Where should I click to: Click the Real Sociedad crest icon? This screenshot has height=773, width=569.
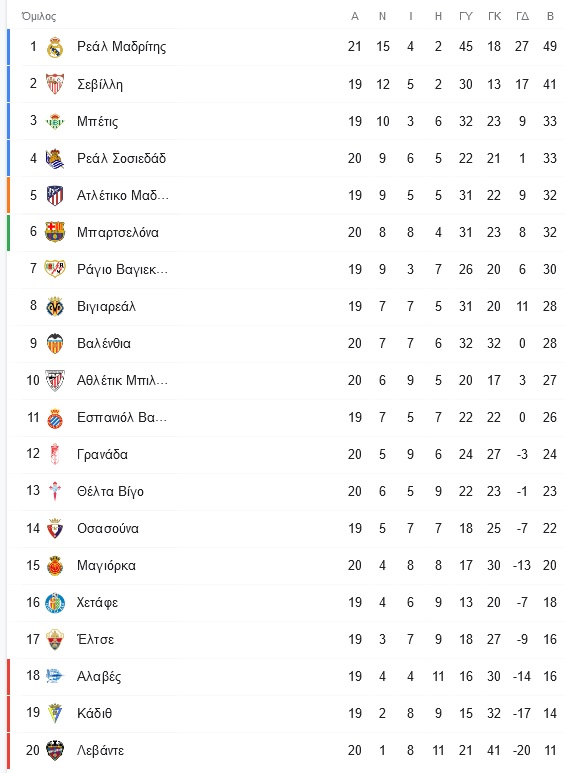[x=55, y=158]
